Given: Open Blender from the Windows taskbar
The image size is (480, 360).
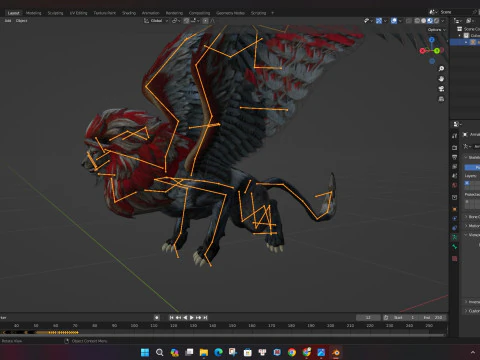Looking at the screenshot, I should point(336,352).
